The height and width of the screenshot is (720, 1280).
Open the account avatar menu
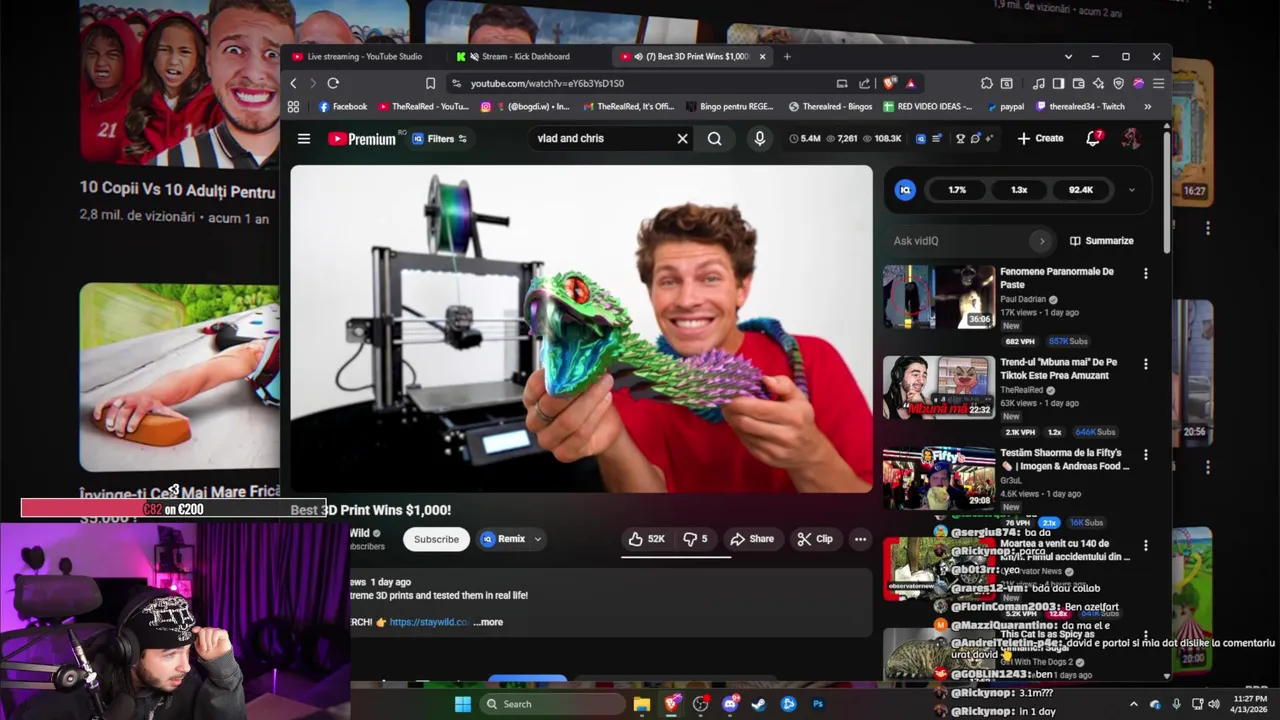[x=1131, y=139]
